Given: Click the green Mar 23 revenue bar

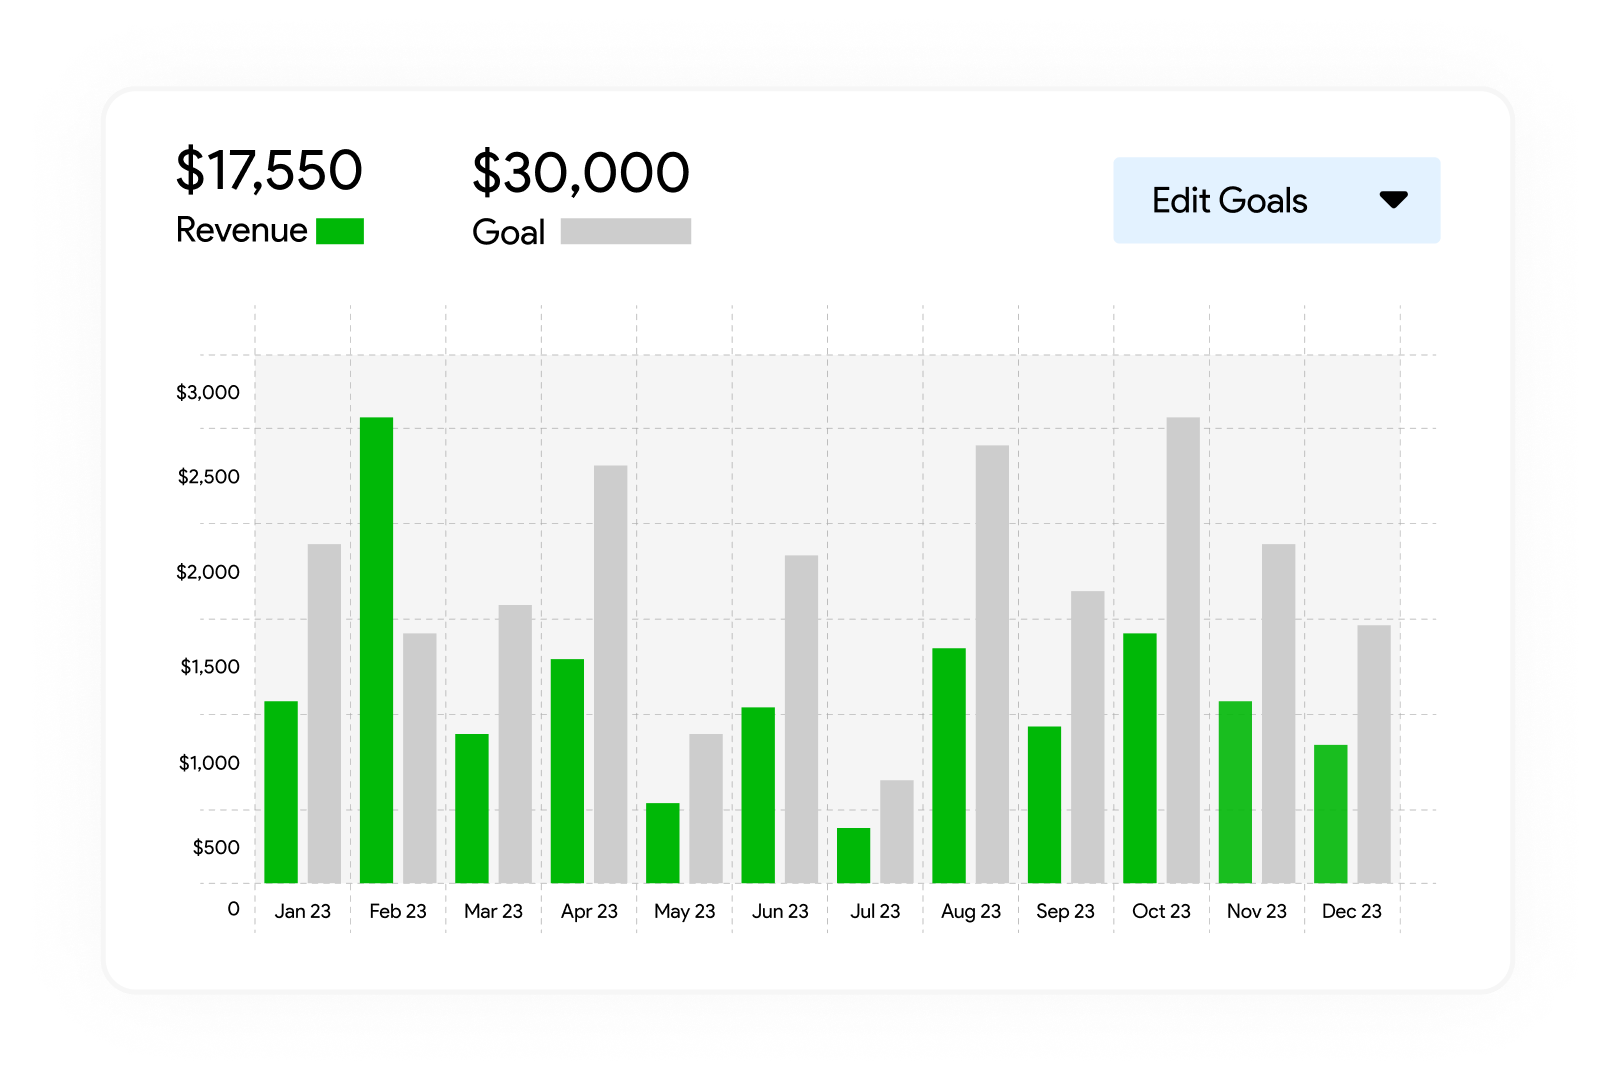Looking at the screenshot, I should (472, 808).
